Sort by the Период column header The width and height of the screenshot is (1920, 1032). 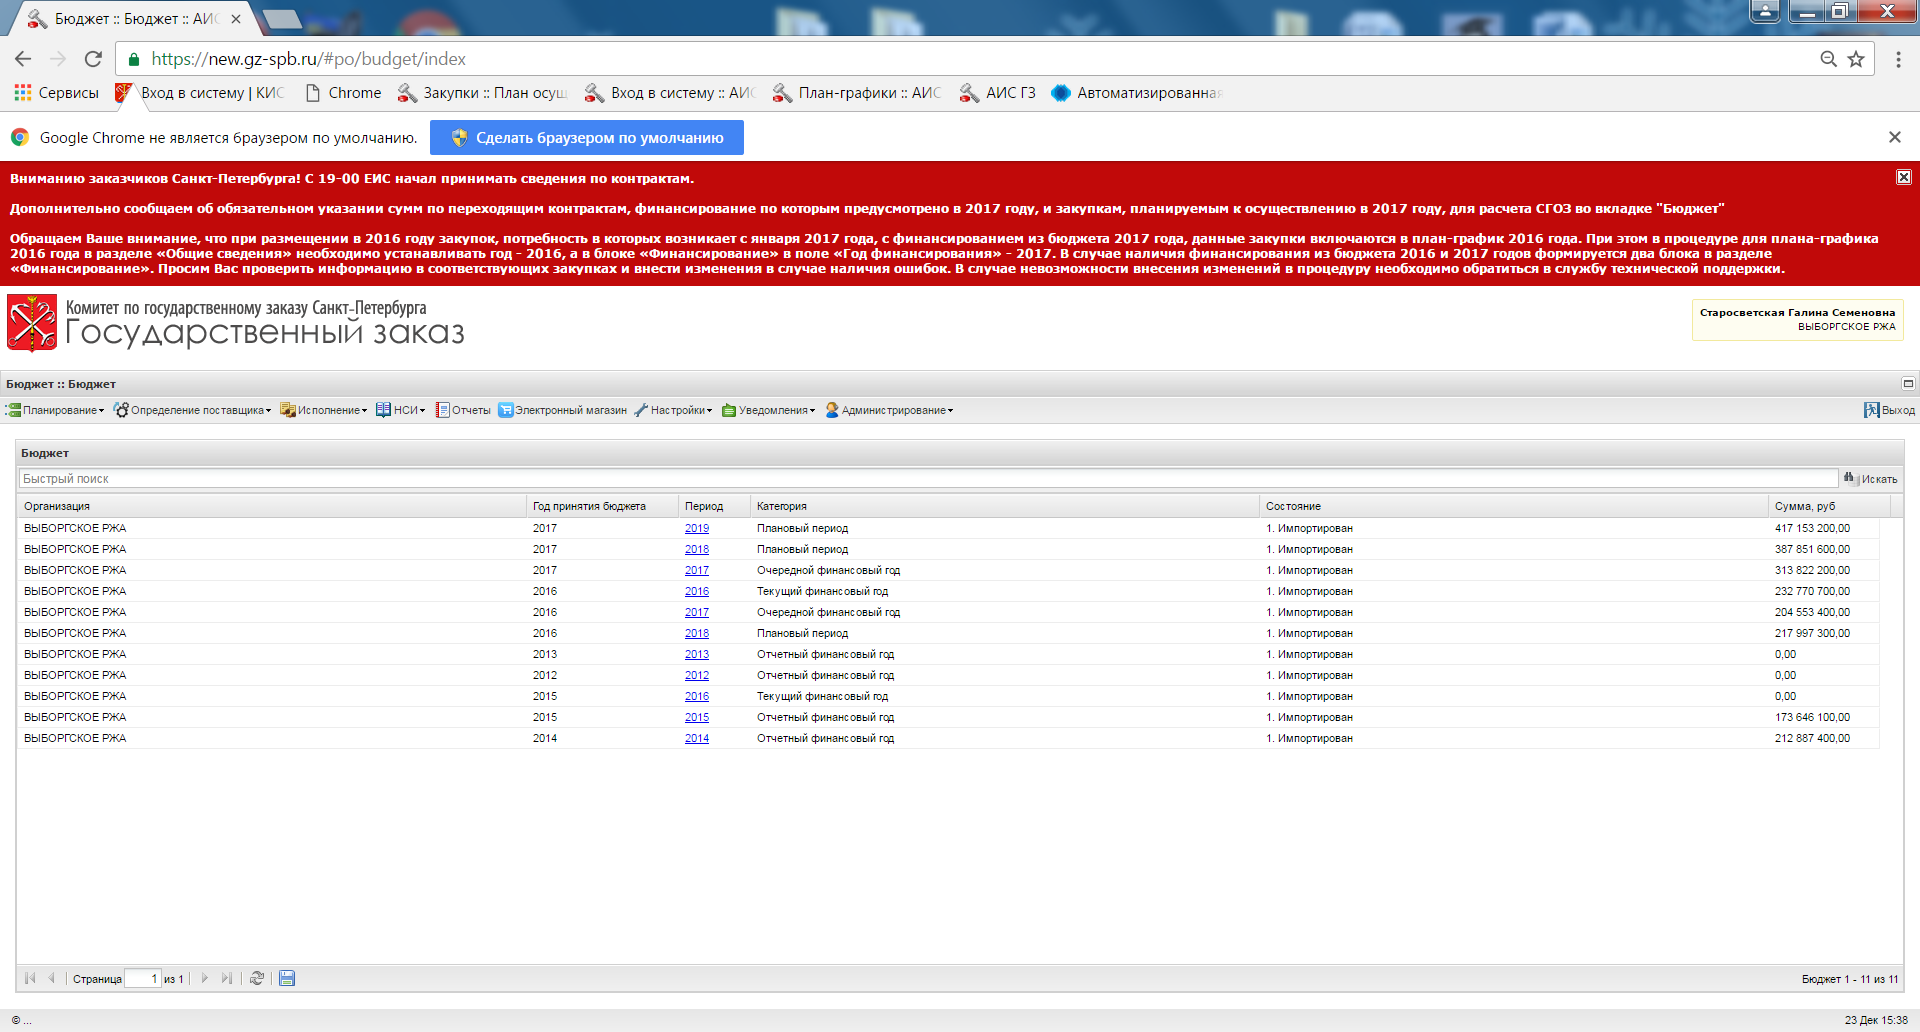coord(714,506)
